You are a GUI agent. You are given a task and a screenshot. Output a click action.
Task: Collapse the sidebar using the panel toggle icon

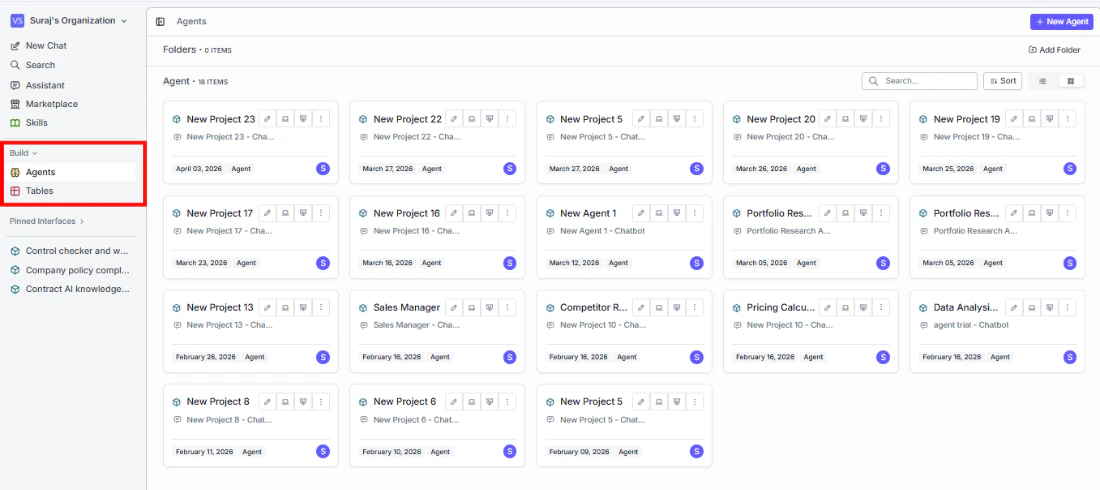[x=161, y=22]
